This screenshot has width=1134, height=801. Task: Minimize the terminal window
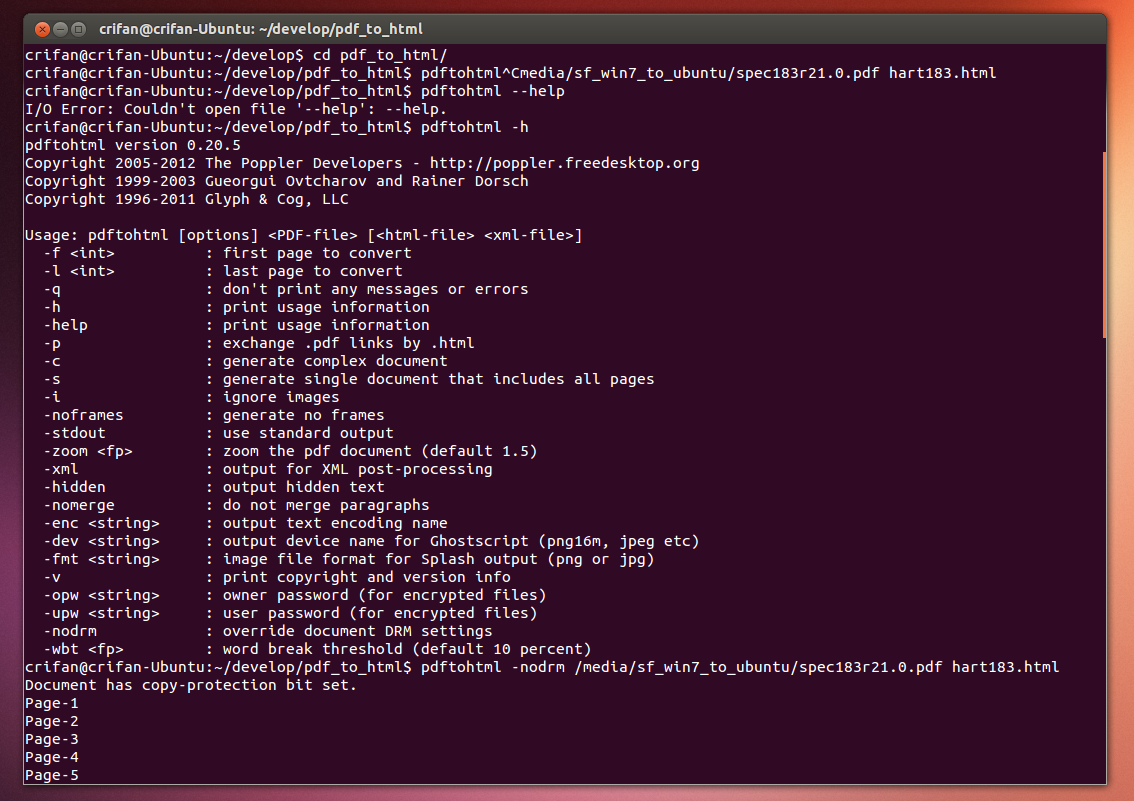60,29
